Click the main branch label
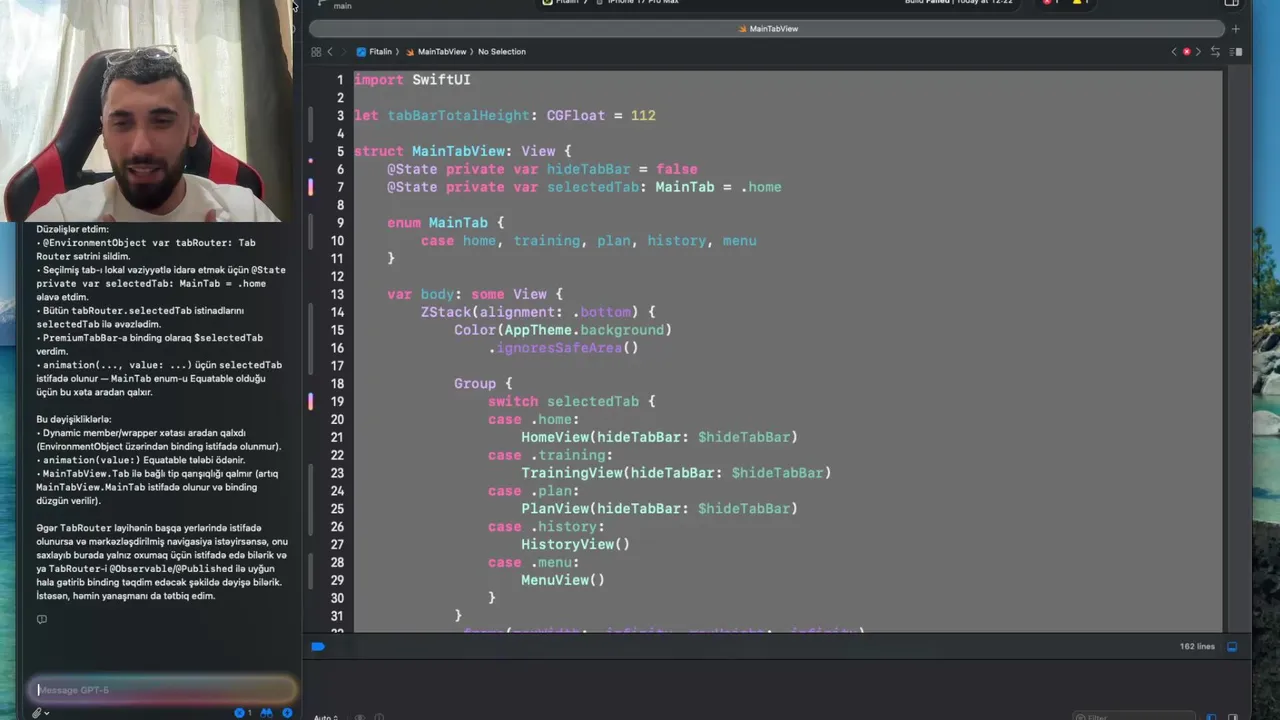This screenshot has height=720, width=1280. click(342, 6)
